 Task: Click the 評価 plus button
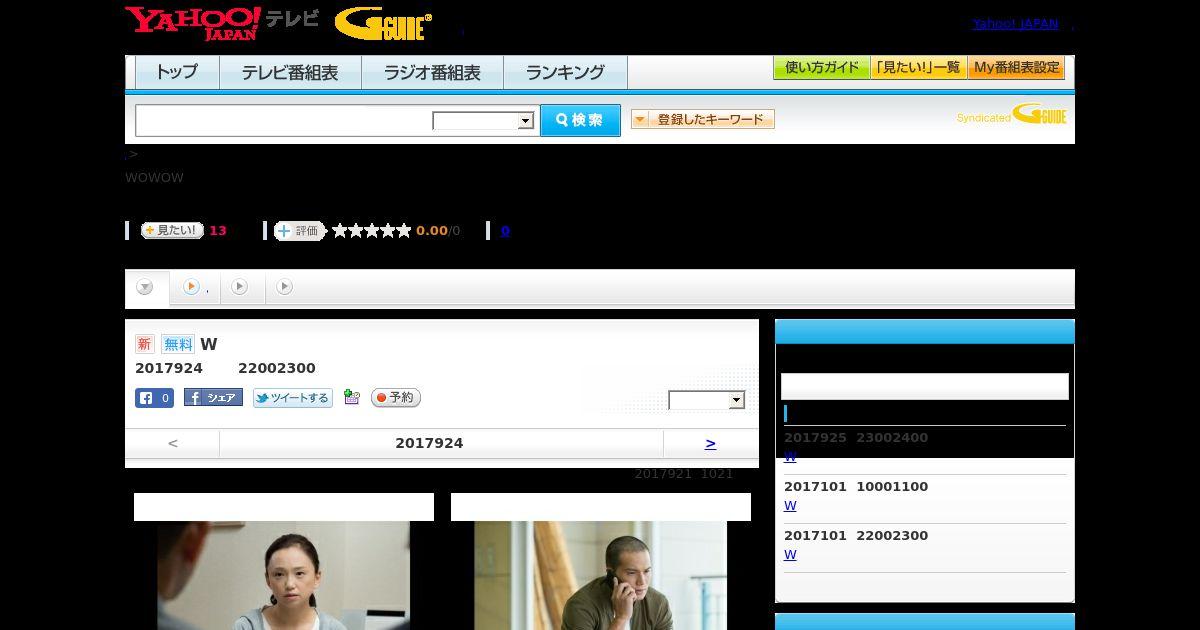[300, 231]
